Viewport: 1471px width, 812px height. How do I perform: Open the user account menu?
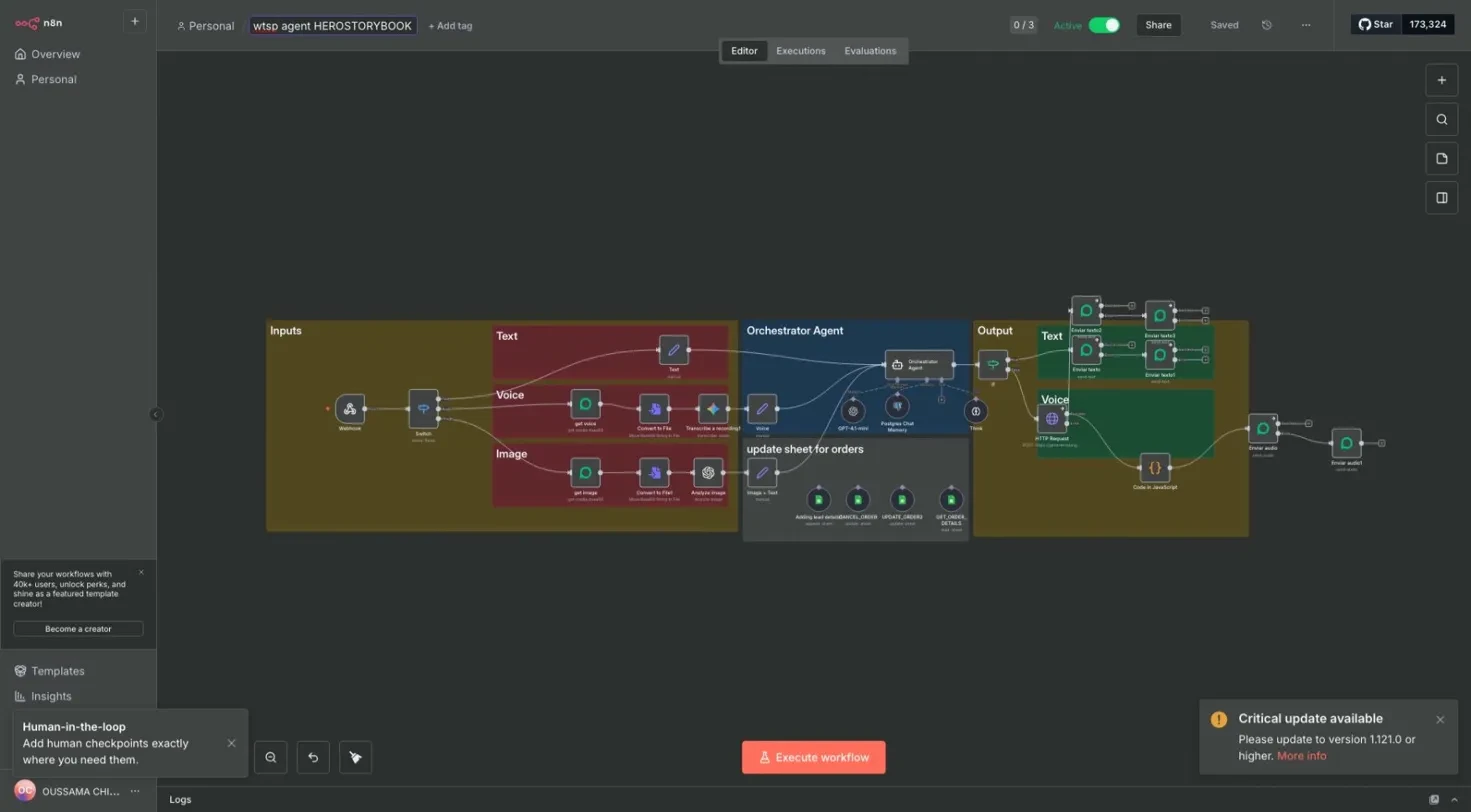[135, 791]
